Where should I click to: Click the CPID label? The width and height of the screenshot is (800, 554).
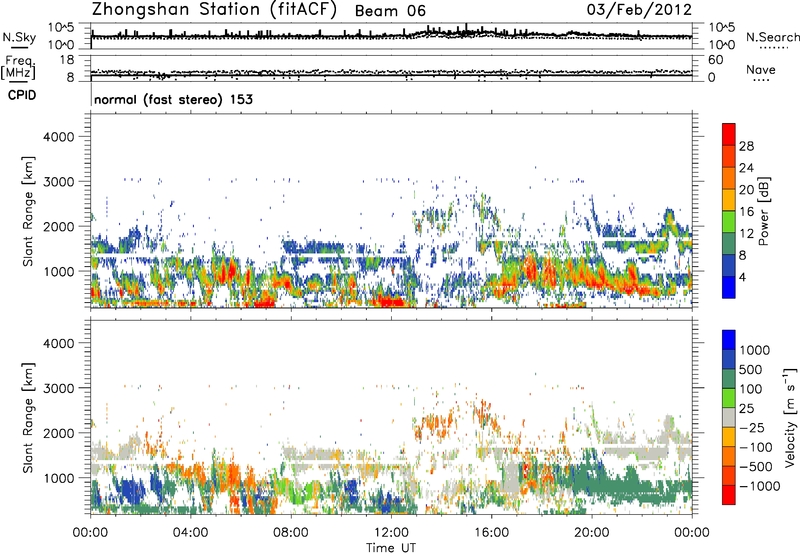click(22, 95)
